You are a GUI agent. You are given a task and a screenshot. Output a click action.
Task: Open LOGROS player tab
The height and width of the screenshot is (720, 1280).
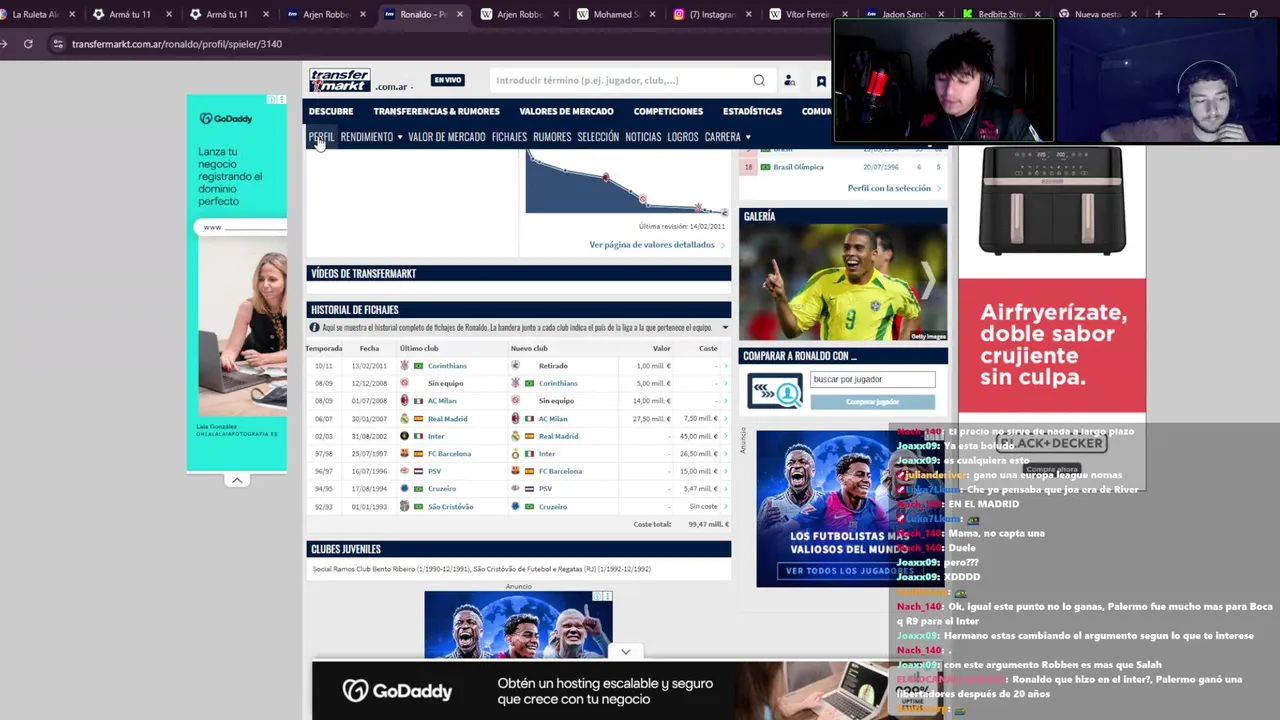[683, 137]
